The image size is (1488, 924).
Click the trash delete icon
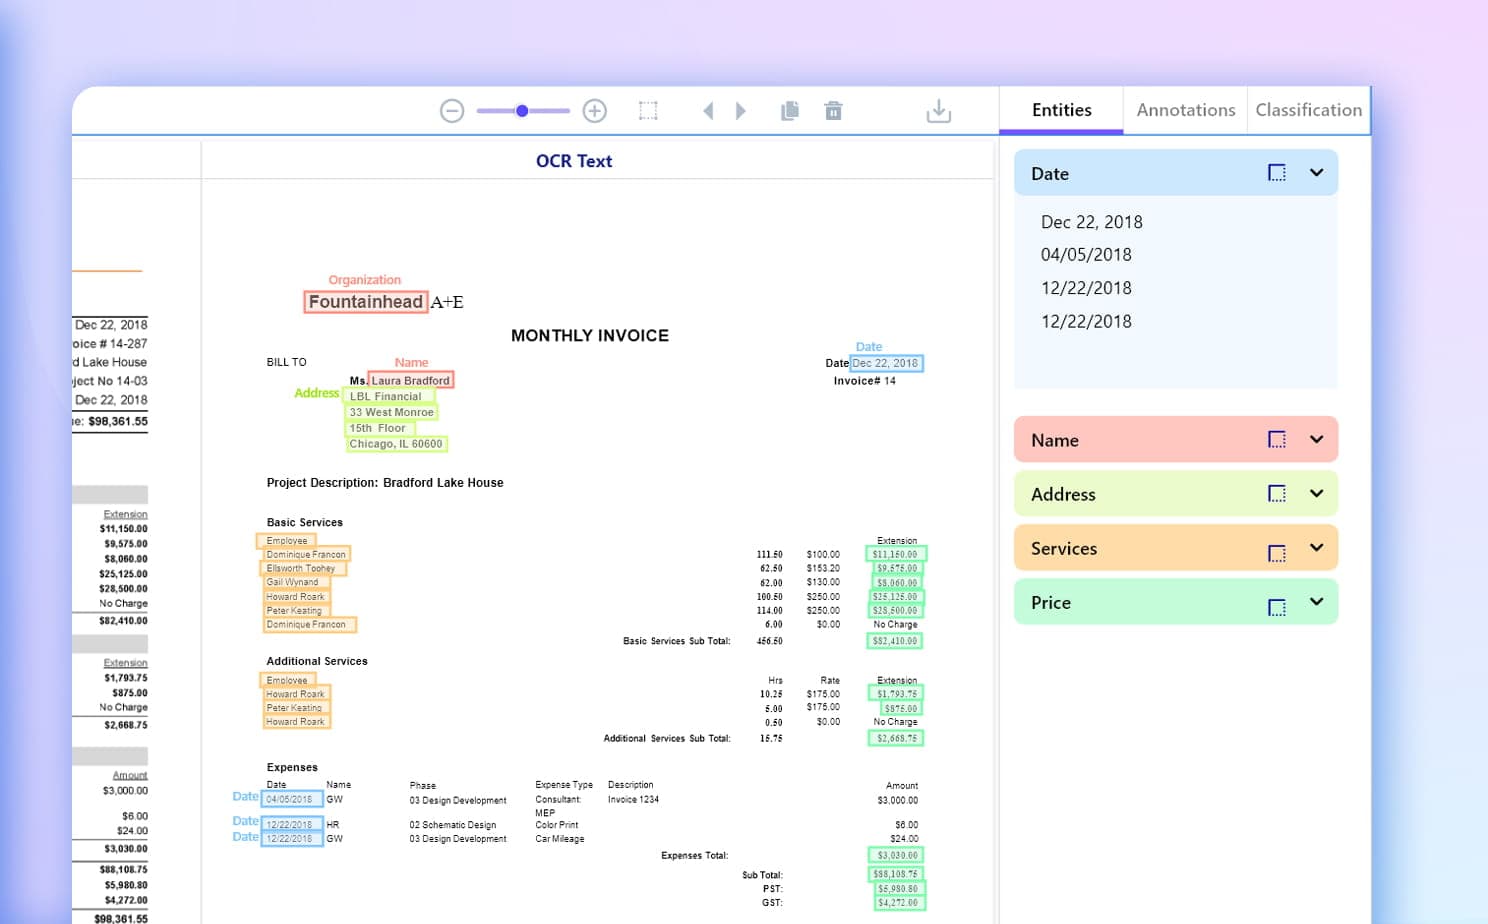pos(833,111)
